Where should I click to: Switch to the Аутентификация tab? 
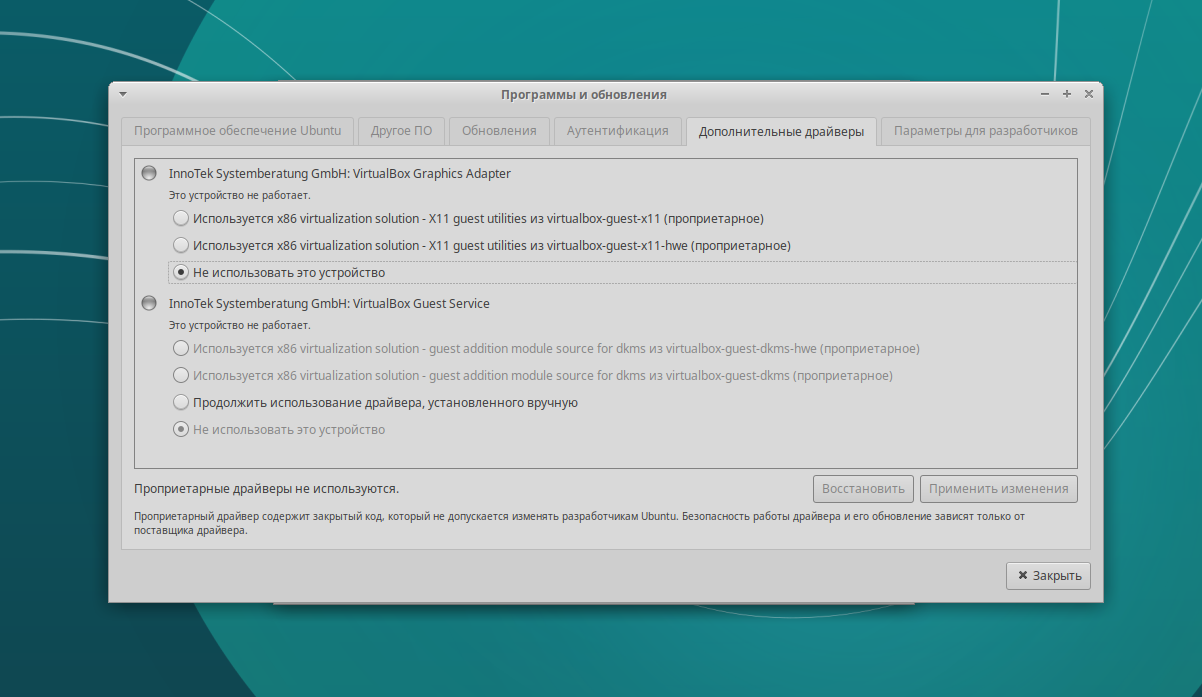pos(617,131)
